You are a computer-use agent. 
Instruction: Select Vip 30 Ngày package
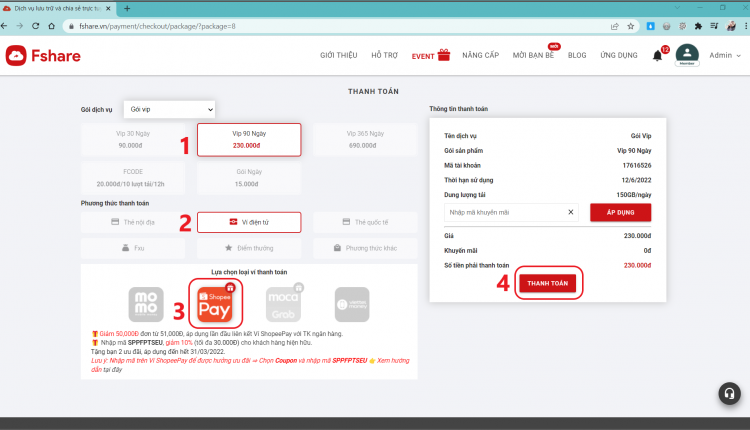pyautogui.click(x=133, y=140)
